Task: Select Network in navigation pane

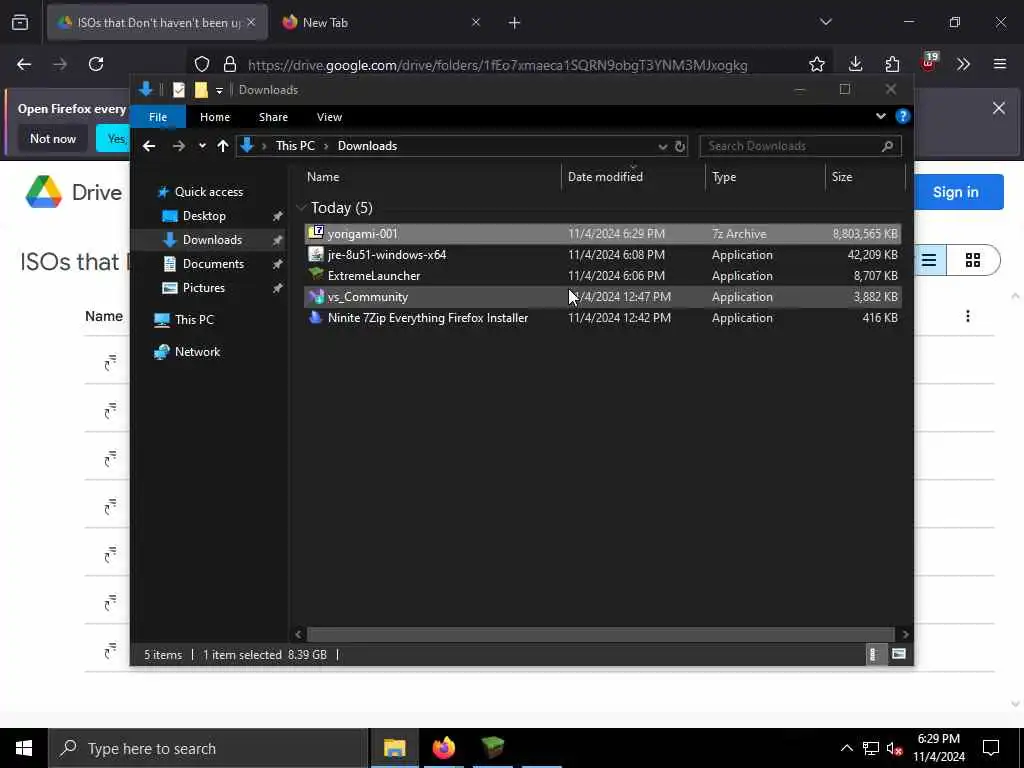Action: pos(197,351)
